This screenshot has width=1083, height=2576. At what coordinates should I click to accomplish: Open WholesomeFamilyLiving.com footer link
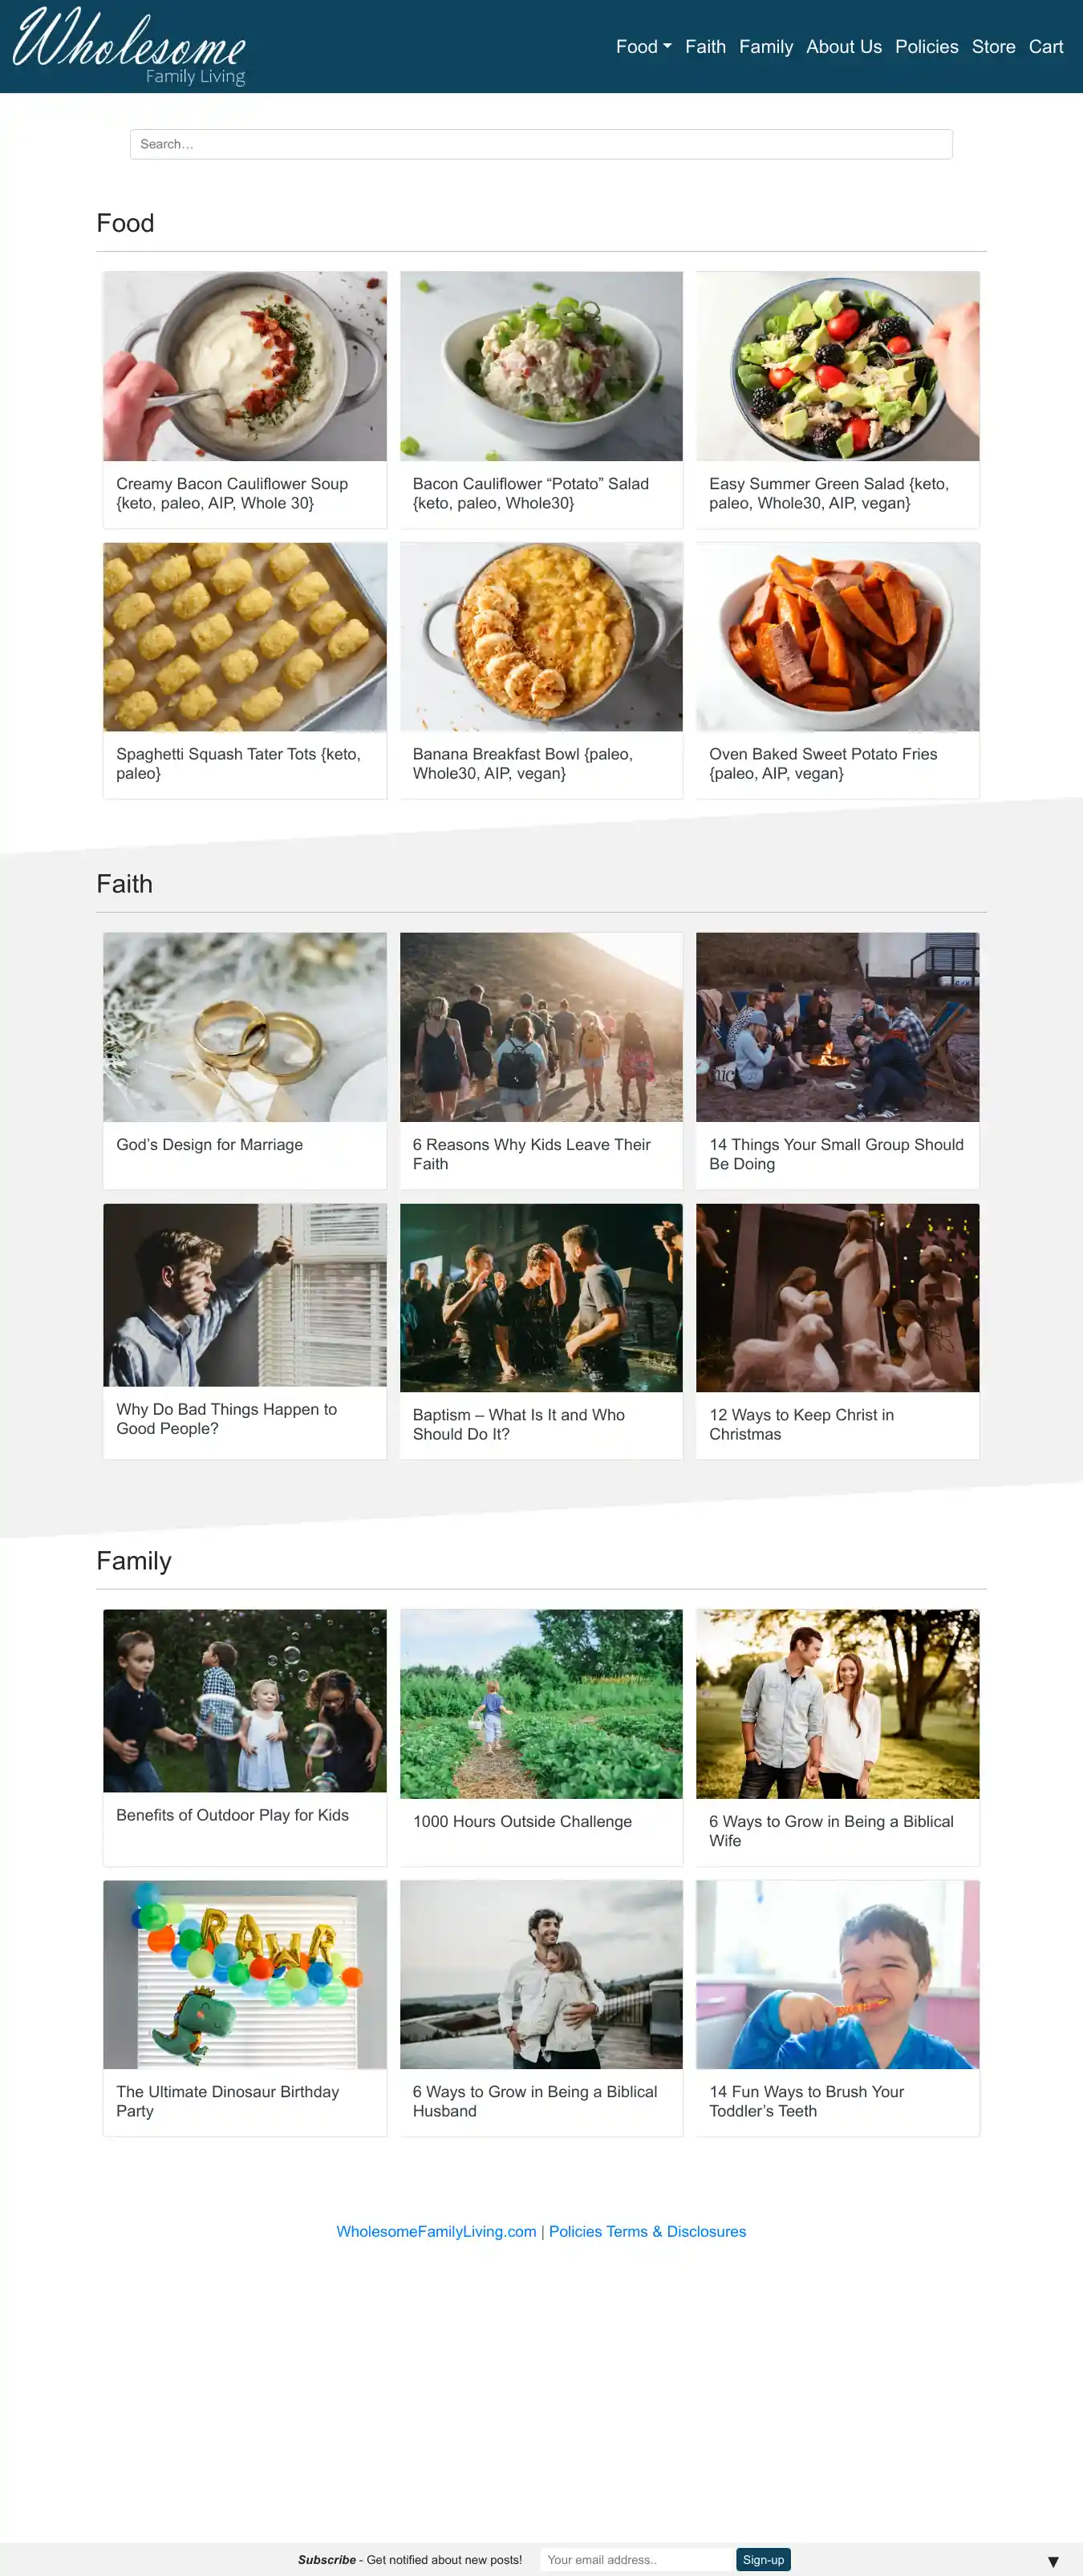coord(436,2231)
